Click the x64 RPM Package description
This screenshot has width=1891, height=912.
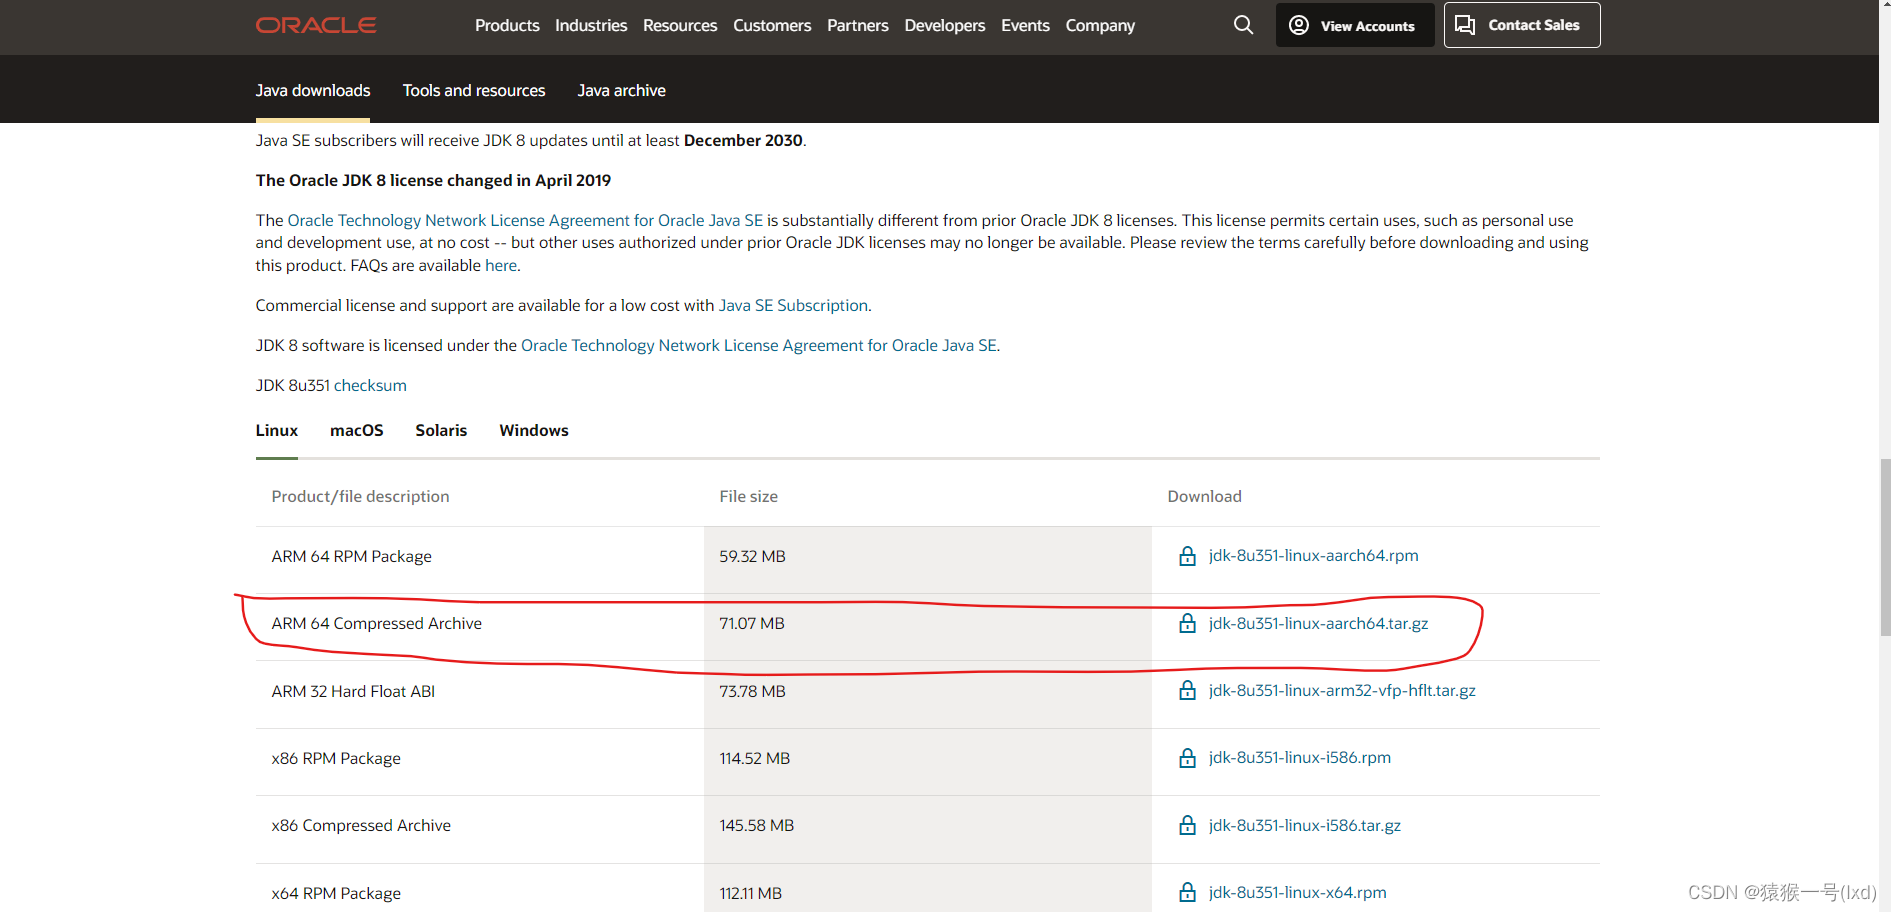pyautogui.click(x=336, y=893)
